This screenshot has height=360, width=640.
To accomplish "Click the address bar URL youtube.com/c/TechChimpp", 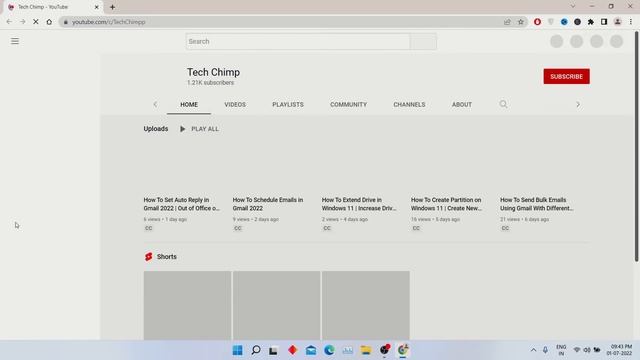I will pyautogui.click(x=109, y=22).
